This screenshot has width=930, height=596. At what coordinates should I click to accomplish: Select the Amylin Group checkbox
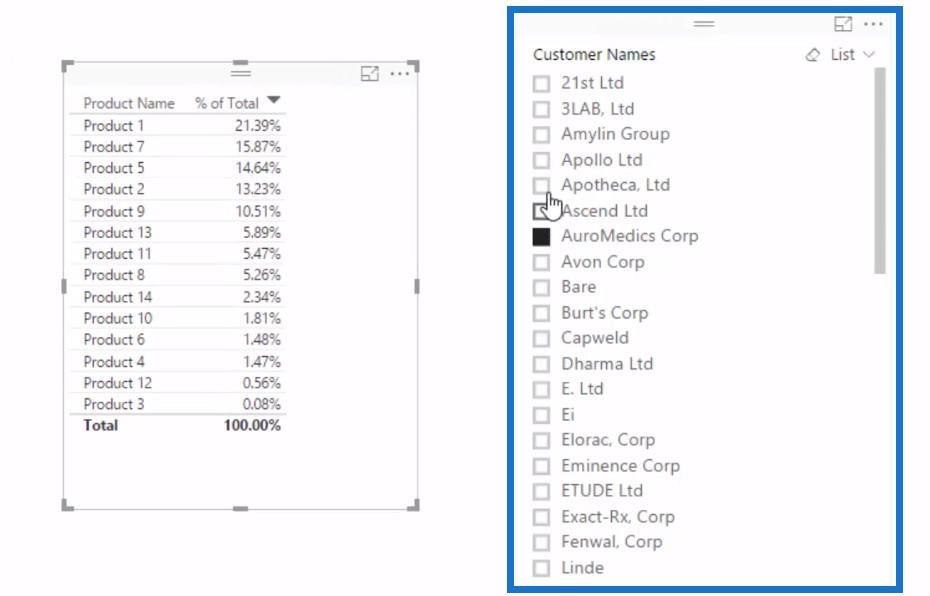pos(541,135)
